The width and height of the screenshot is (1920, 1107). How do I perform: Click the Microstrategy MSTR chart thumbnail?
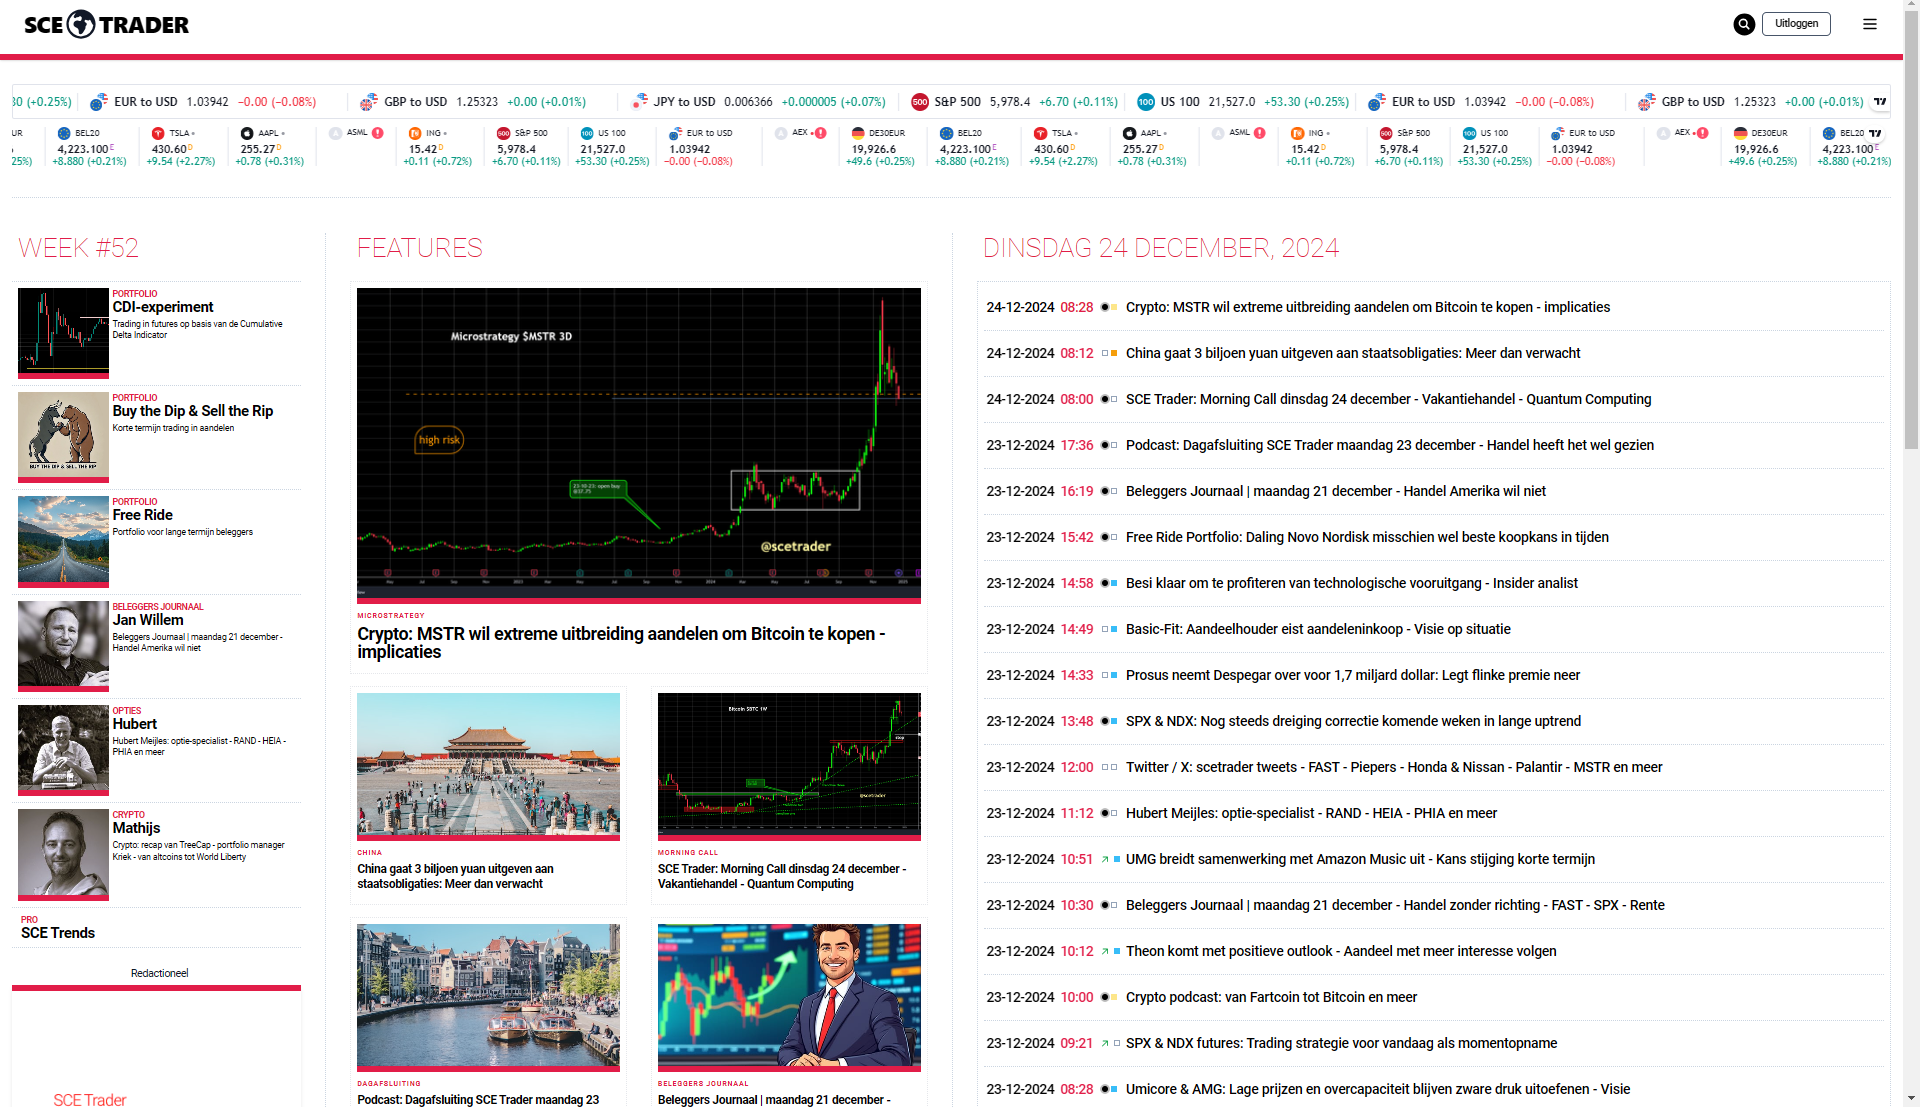click(x=638, y=443)
